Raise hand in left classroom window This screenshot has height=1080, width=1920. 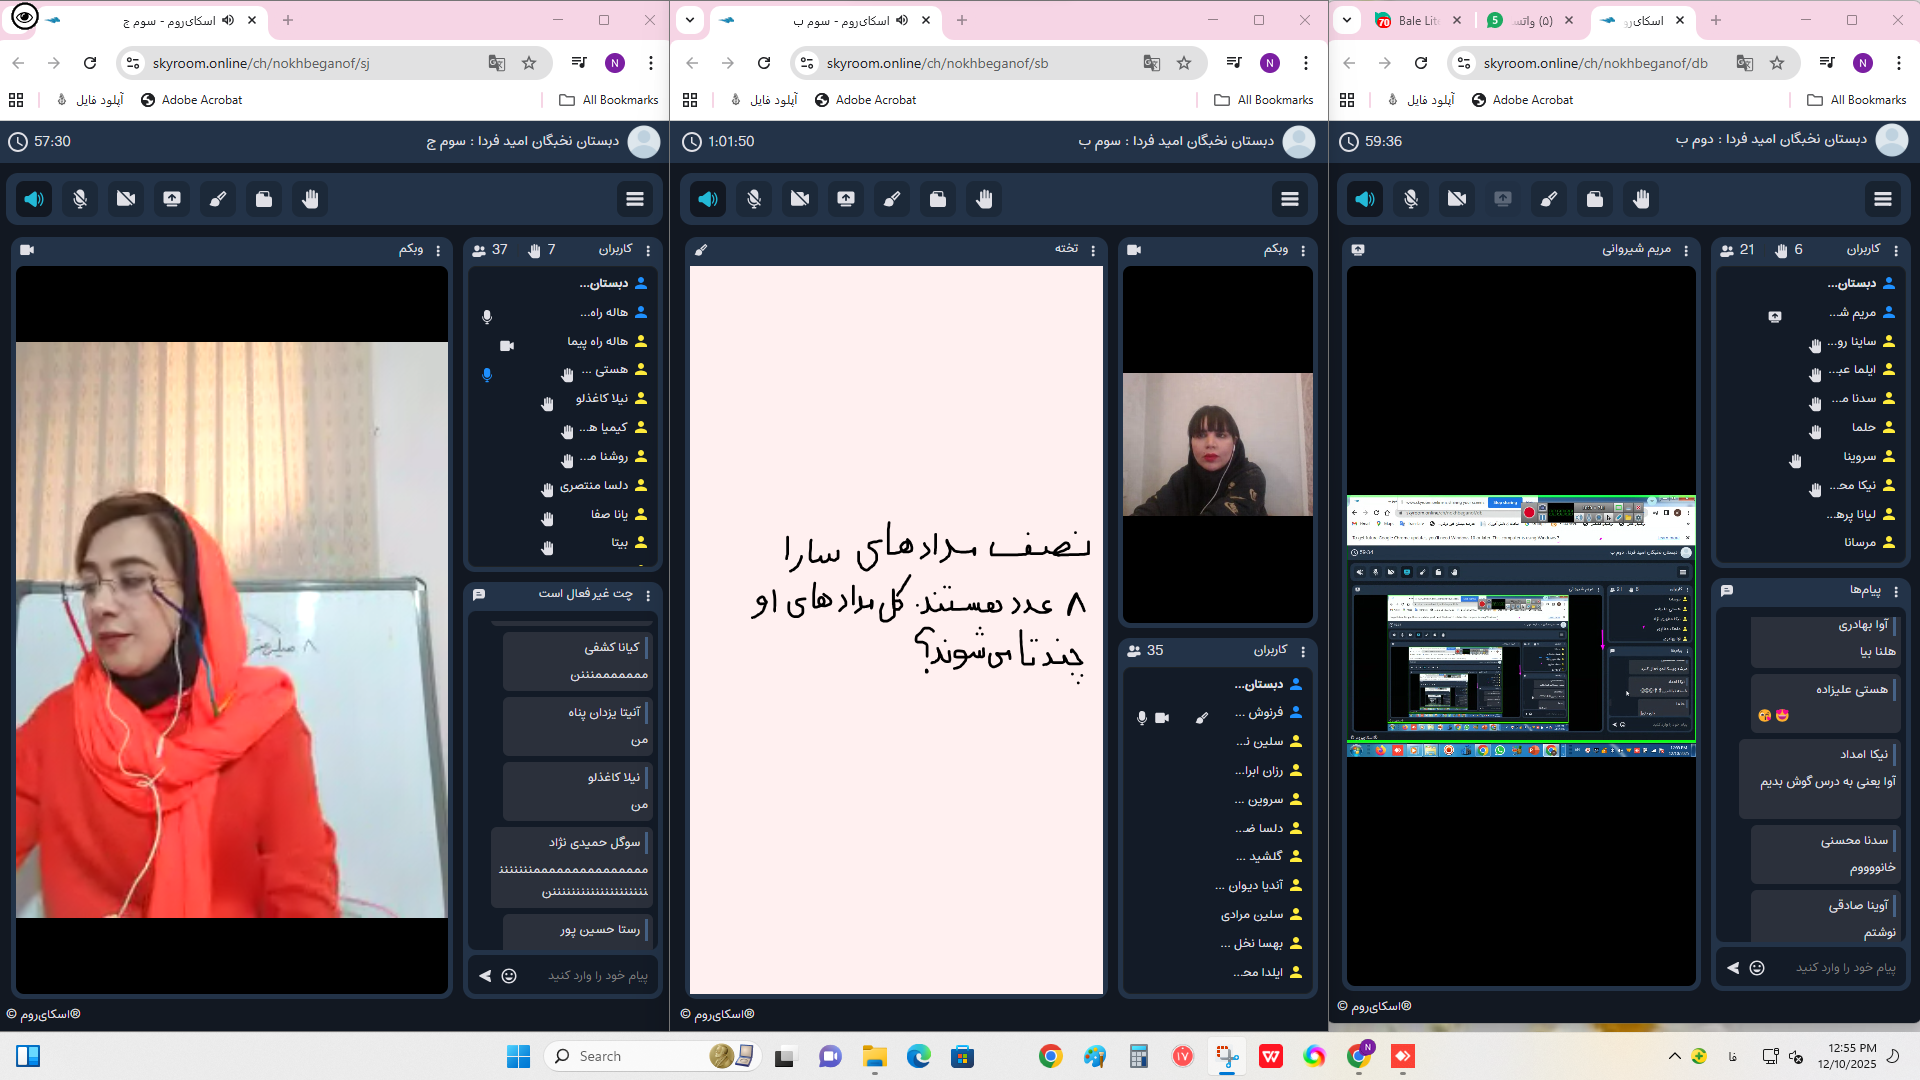point(310,199)
